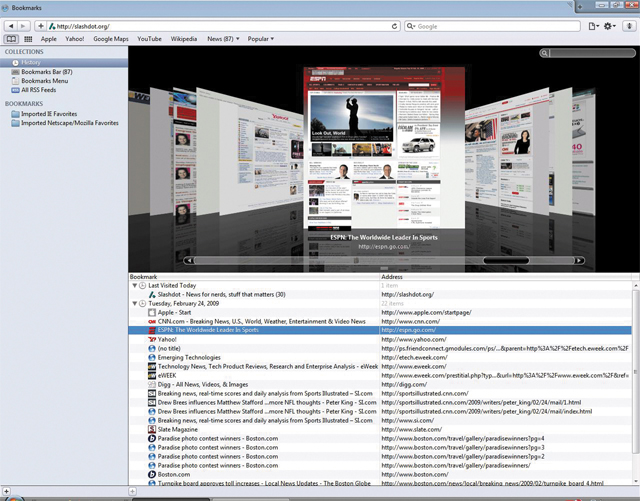This screenshot has height=501, width=640.
Task: Click the http://espn.go.com/ caption under Cover Flow
Action: coord(384,247)
